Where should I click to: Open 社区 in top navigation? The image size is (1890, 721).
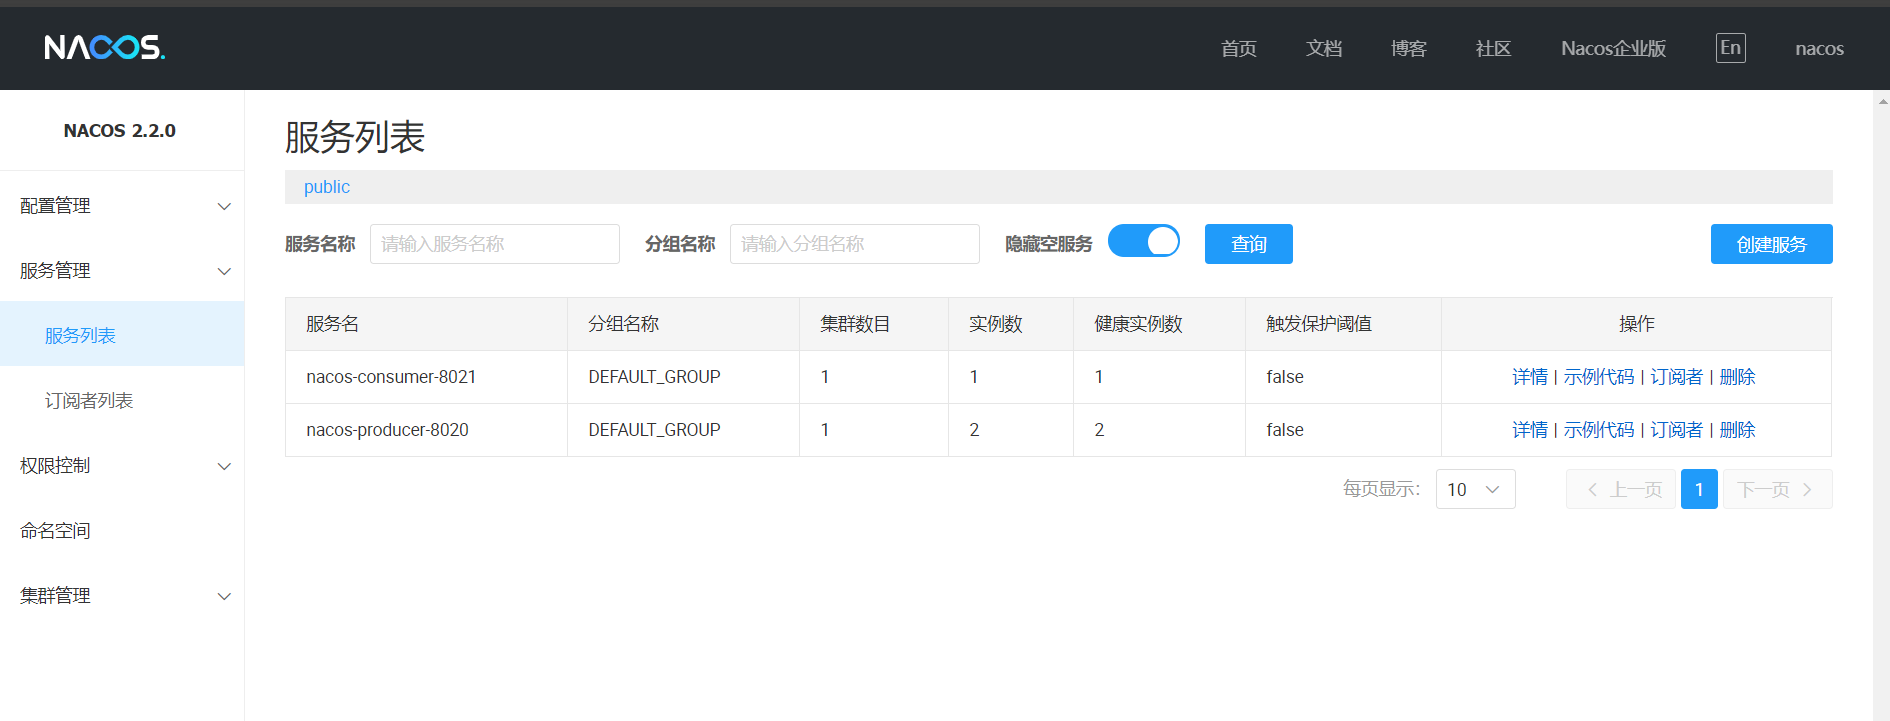1493,48
